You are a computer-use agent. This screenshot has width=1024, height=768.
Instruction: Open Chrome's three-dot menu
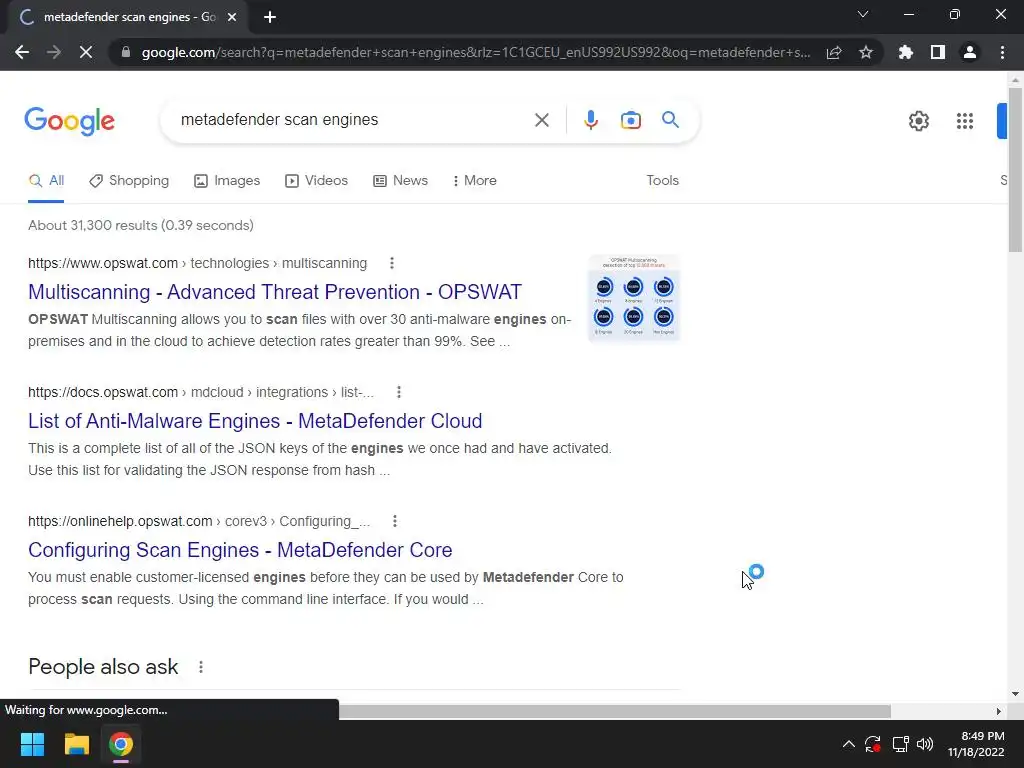tap(1002, 52)
